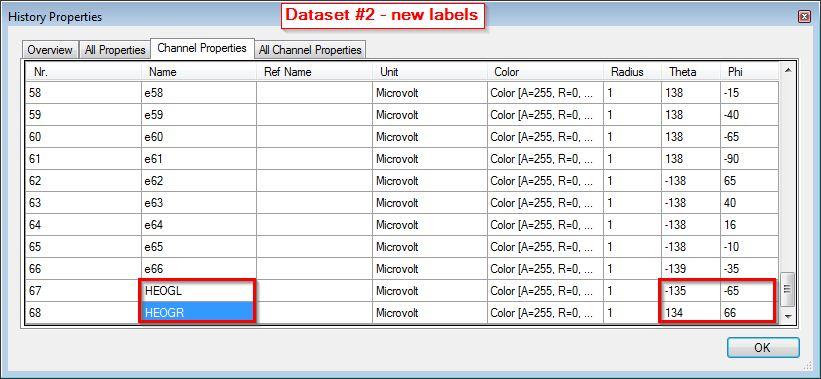Click the Radius cell in row e66
The width and height of the screenshot is (821, 379).
[x=633, y=269]
